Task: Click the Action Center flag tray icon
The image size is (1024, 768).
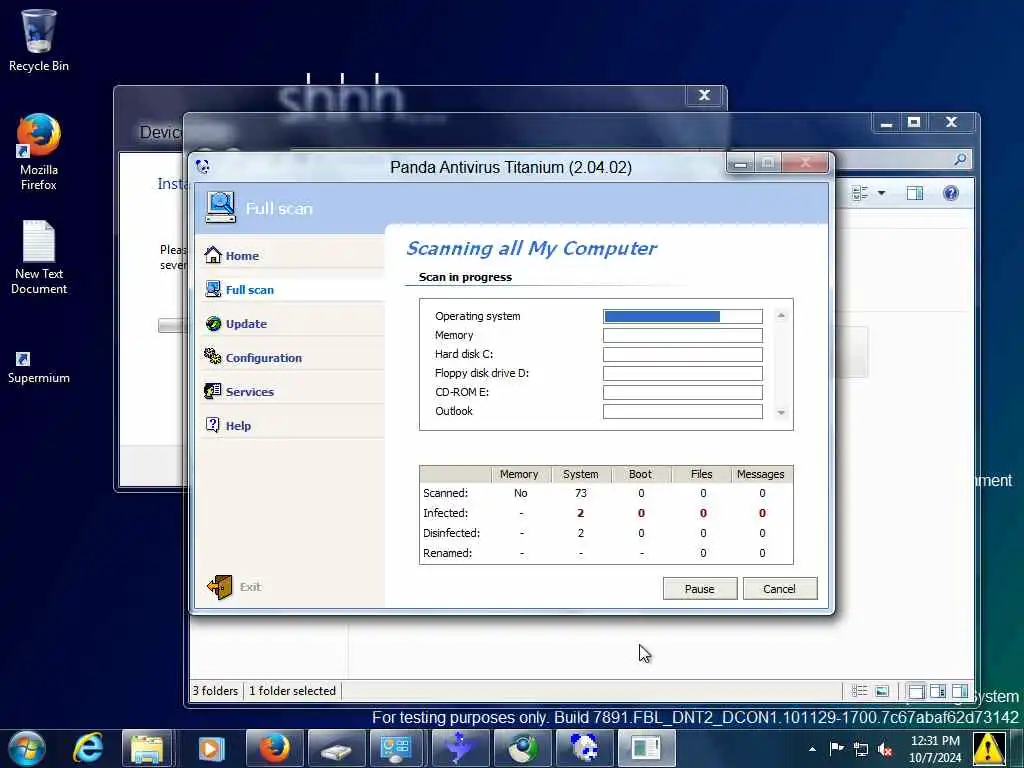Action: click(837, 748)
